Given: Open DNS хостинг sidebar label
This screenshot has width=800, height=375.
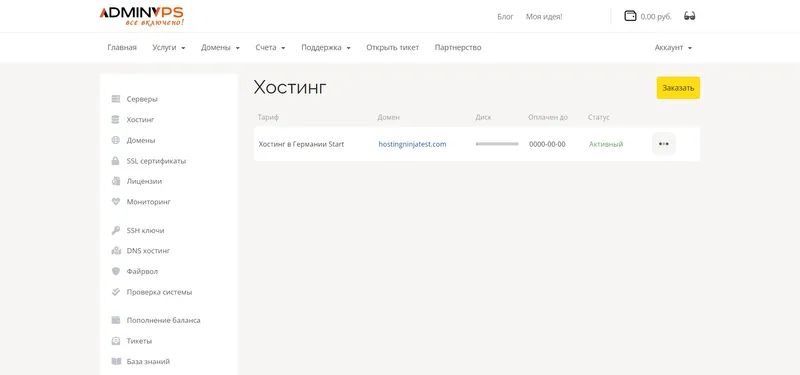Looking at the screenshot, I should click(148, 251).
